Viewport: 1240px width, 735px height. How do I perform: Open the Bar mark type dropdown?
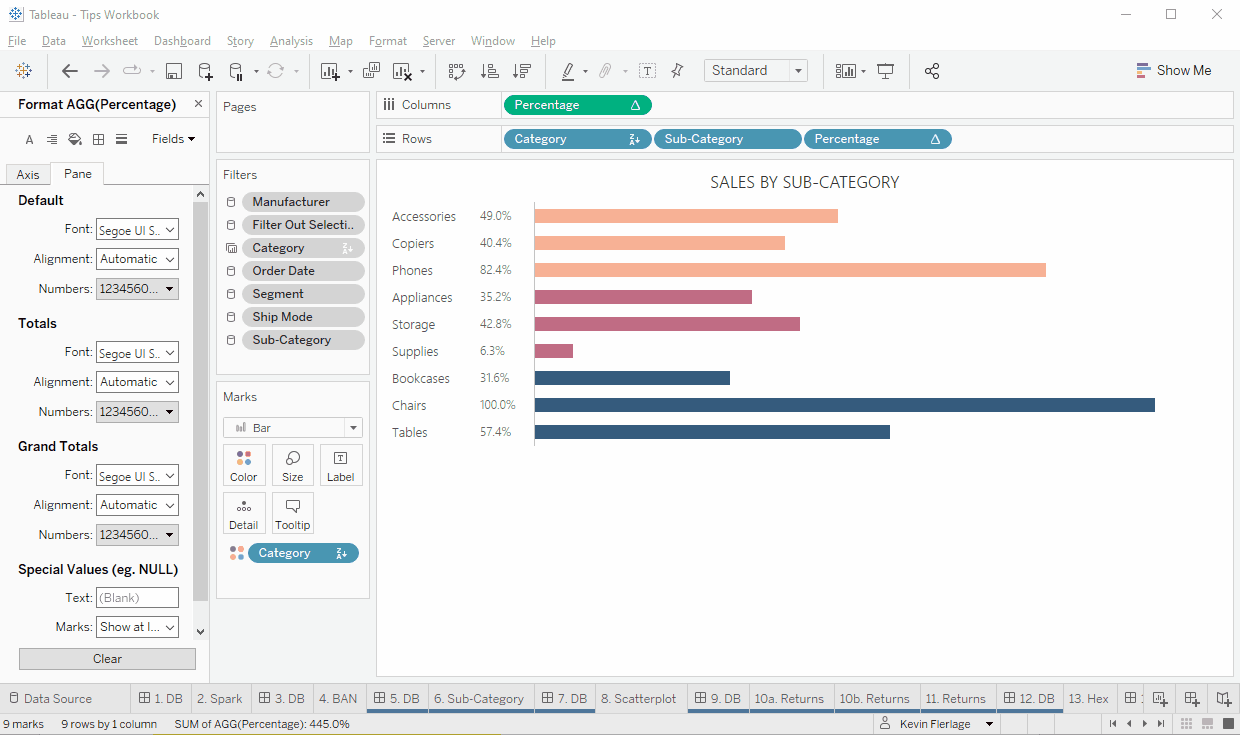(293, 428)
